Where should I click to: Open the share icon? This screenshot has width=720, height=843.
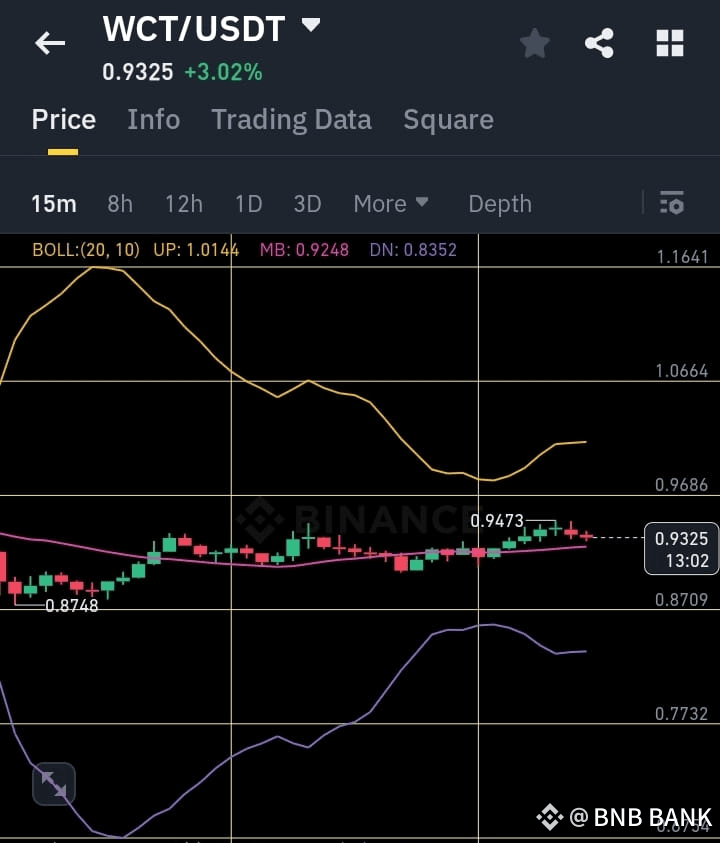(x=600, y=43)
